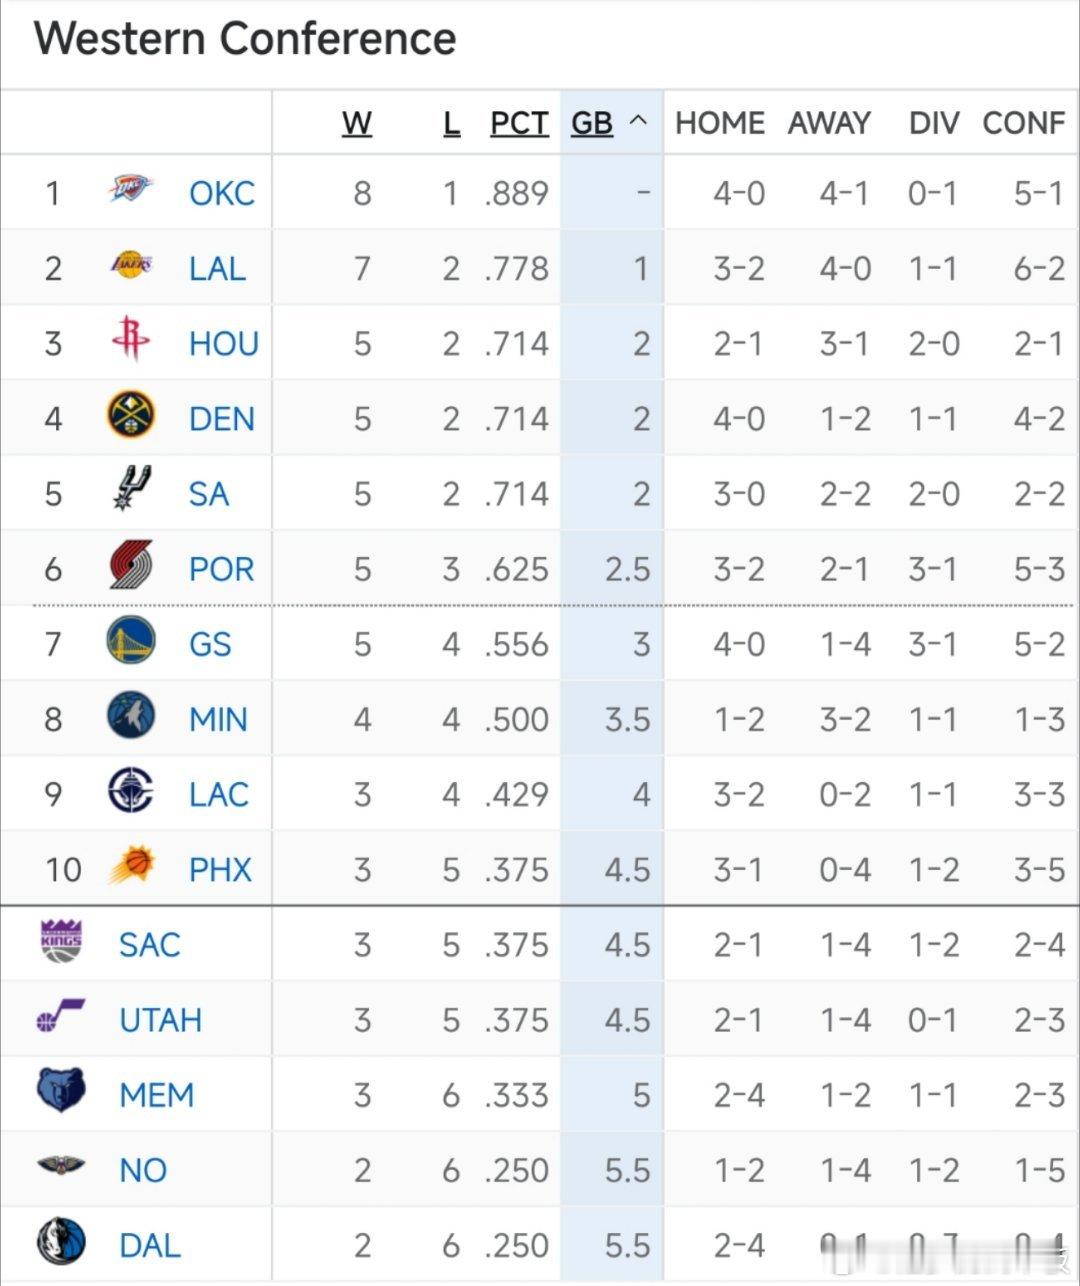This screenshot has height=1286, width=1080.
Task: Click the Trail Blazers logo
Action: click(131, 566)
